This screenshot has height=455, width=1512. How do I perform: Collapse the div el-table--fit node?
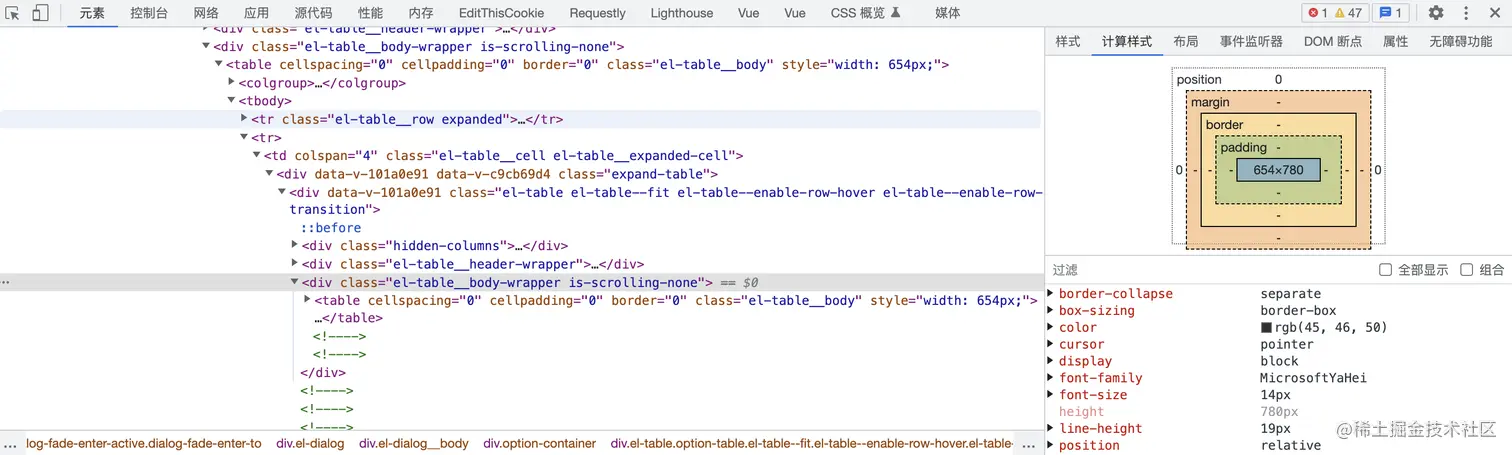283,192
